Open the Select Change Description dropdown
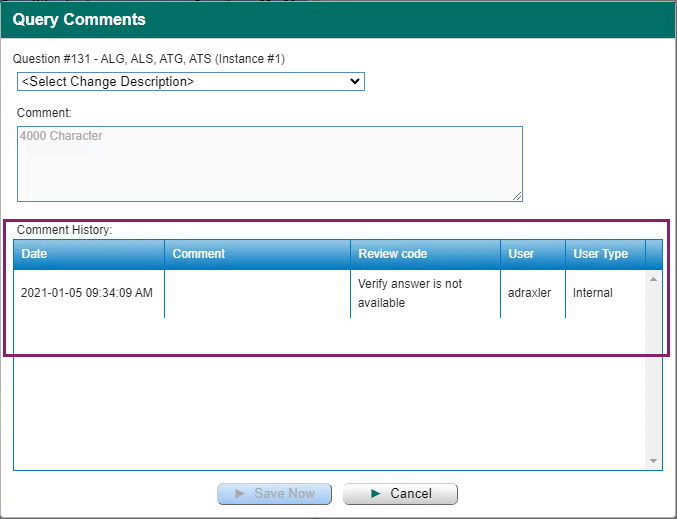Viewport: 677px width, 519px height. point(191,81)
